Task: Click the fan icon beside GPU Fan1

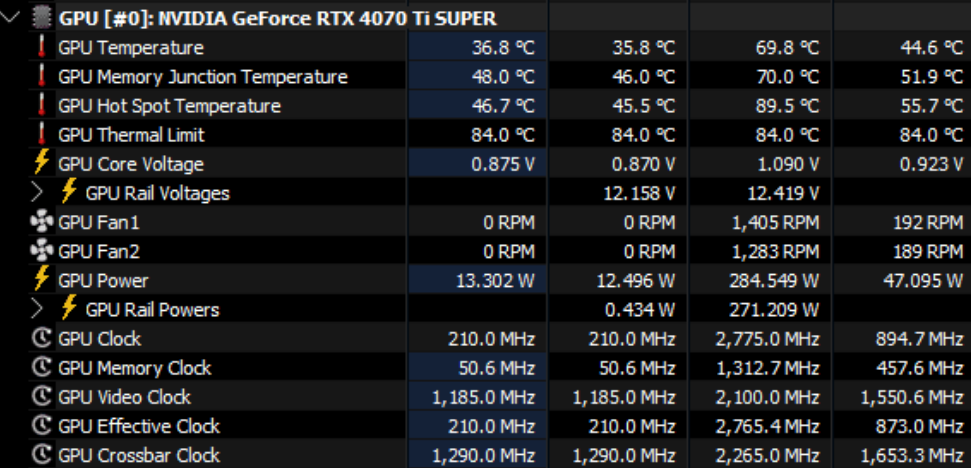Action: 41,222
